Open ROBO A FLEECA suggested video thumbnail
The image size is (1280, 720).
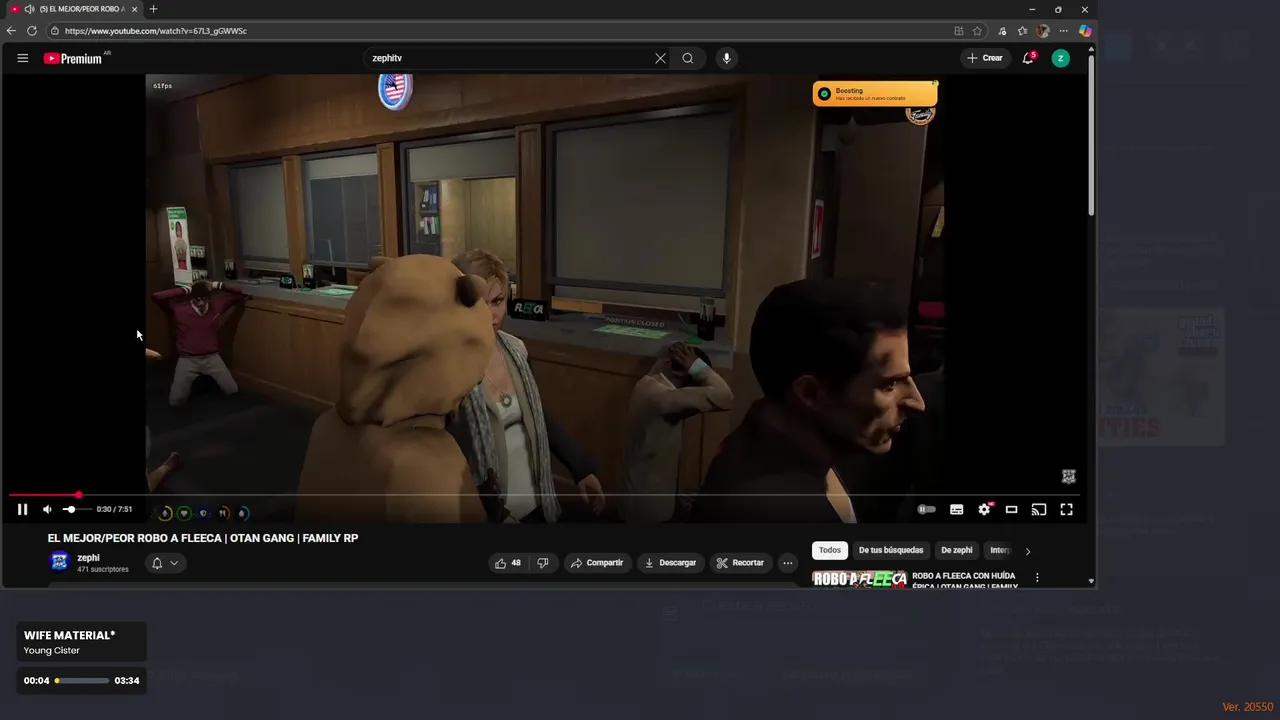[860, 578]
